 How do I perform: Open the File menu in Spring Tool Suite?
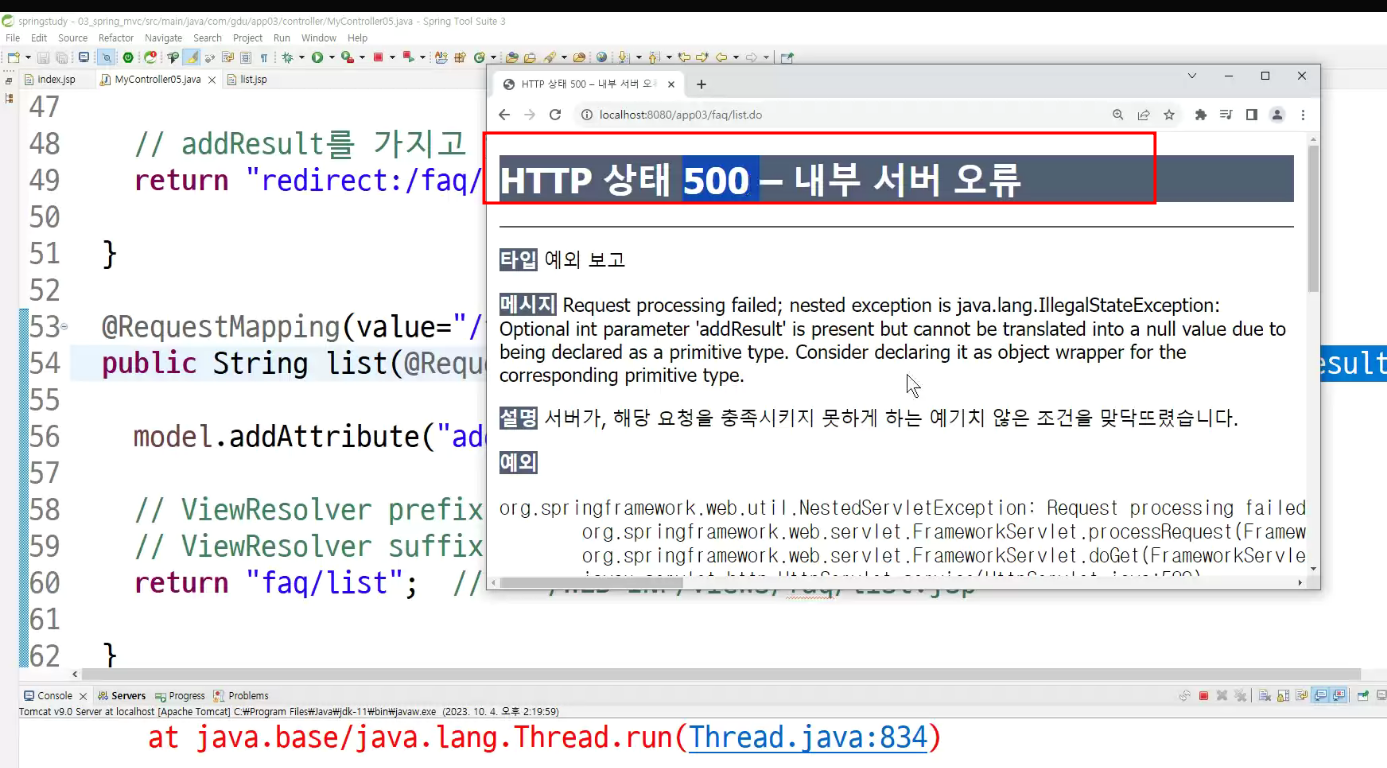point(13,38)
